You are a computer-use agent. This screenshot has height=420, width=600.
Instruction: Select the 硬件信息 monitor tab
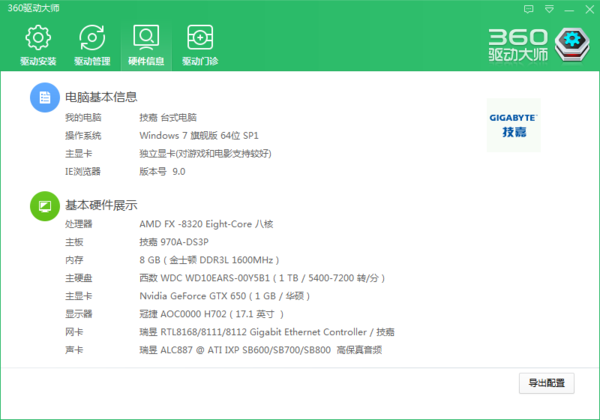(145, 46)
